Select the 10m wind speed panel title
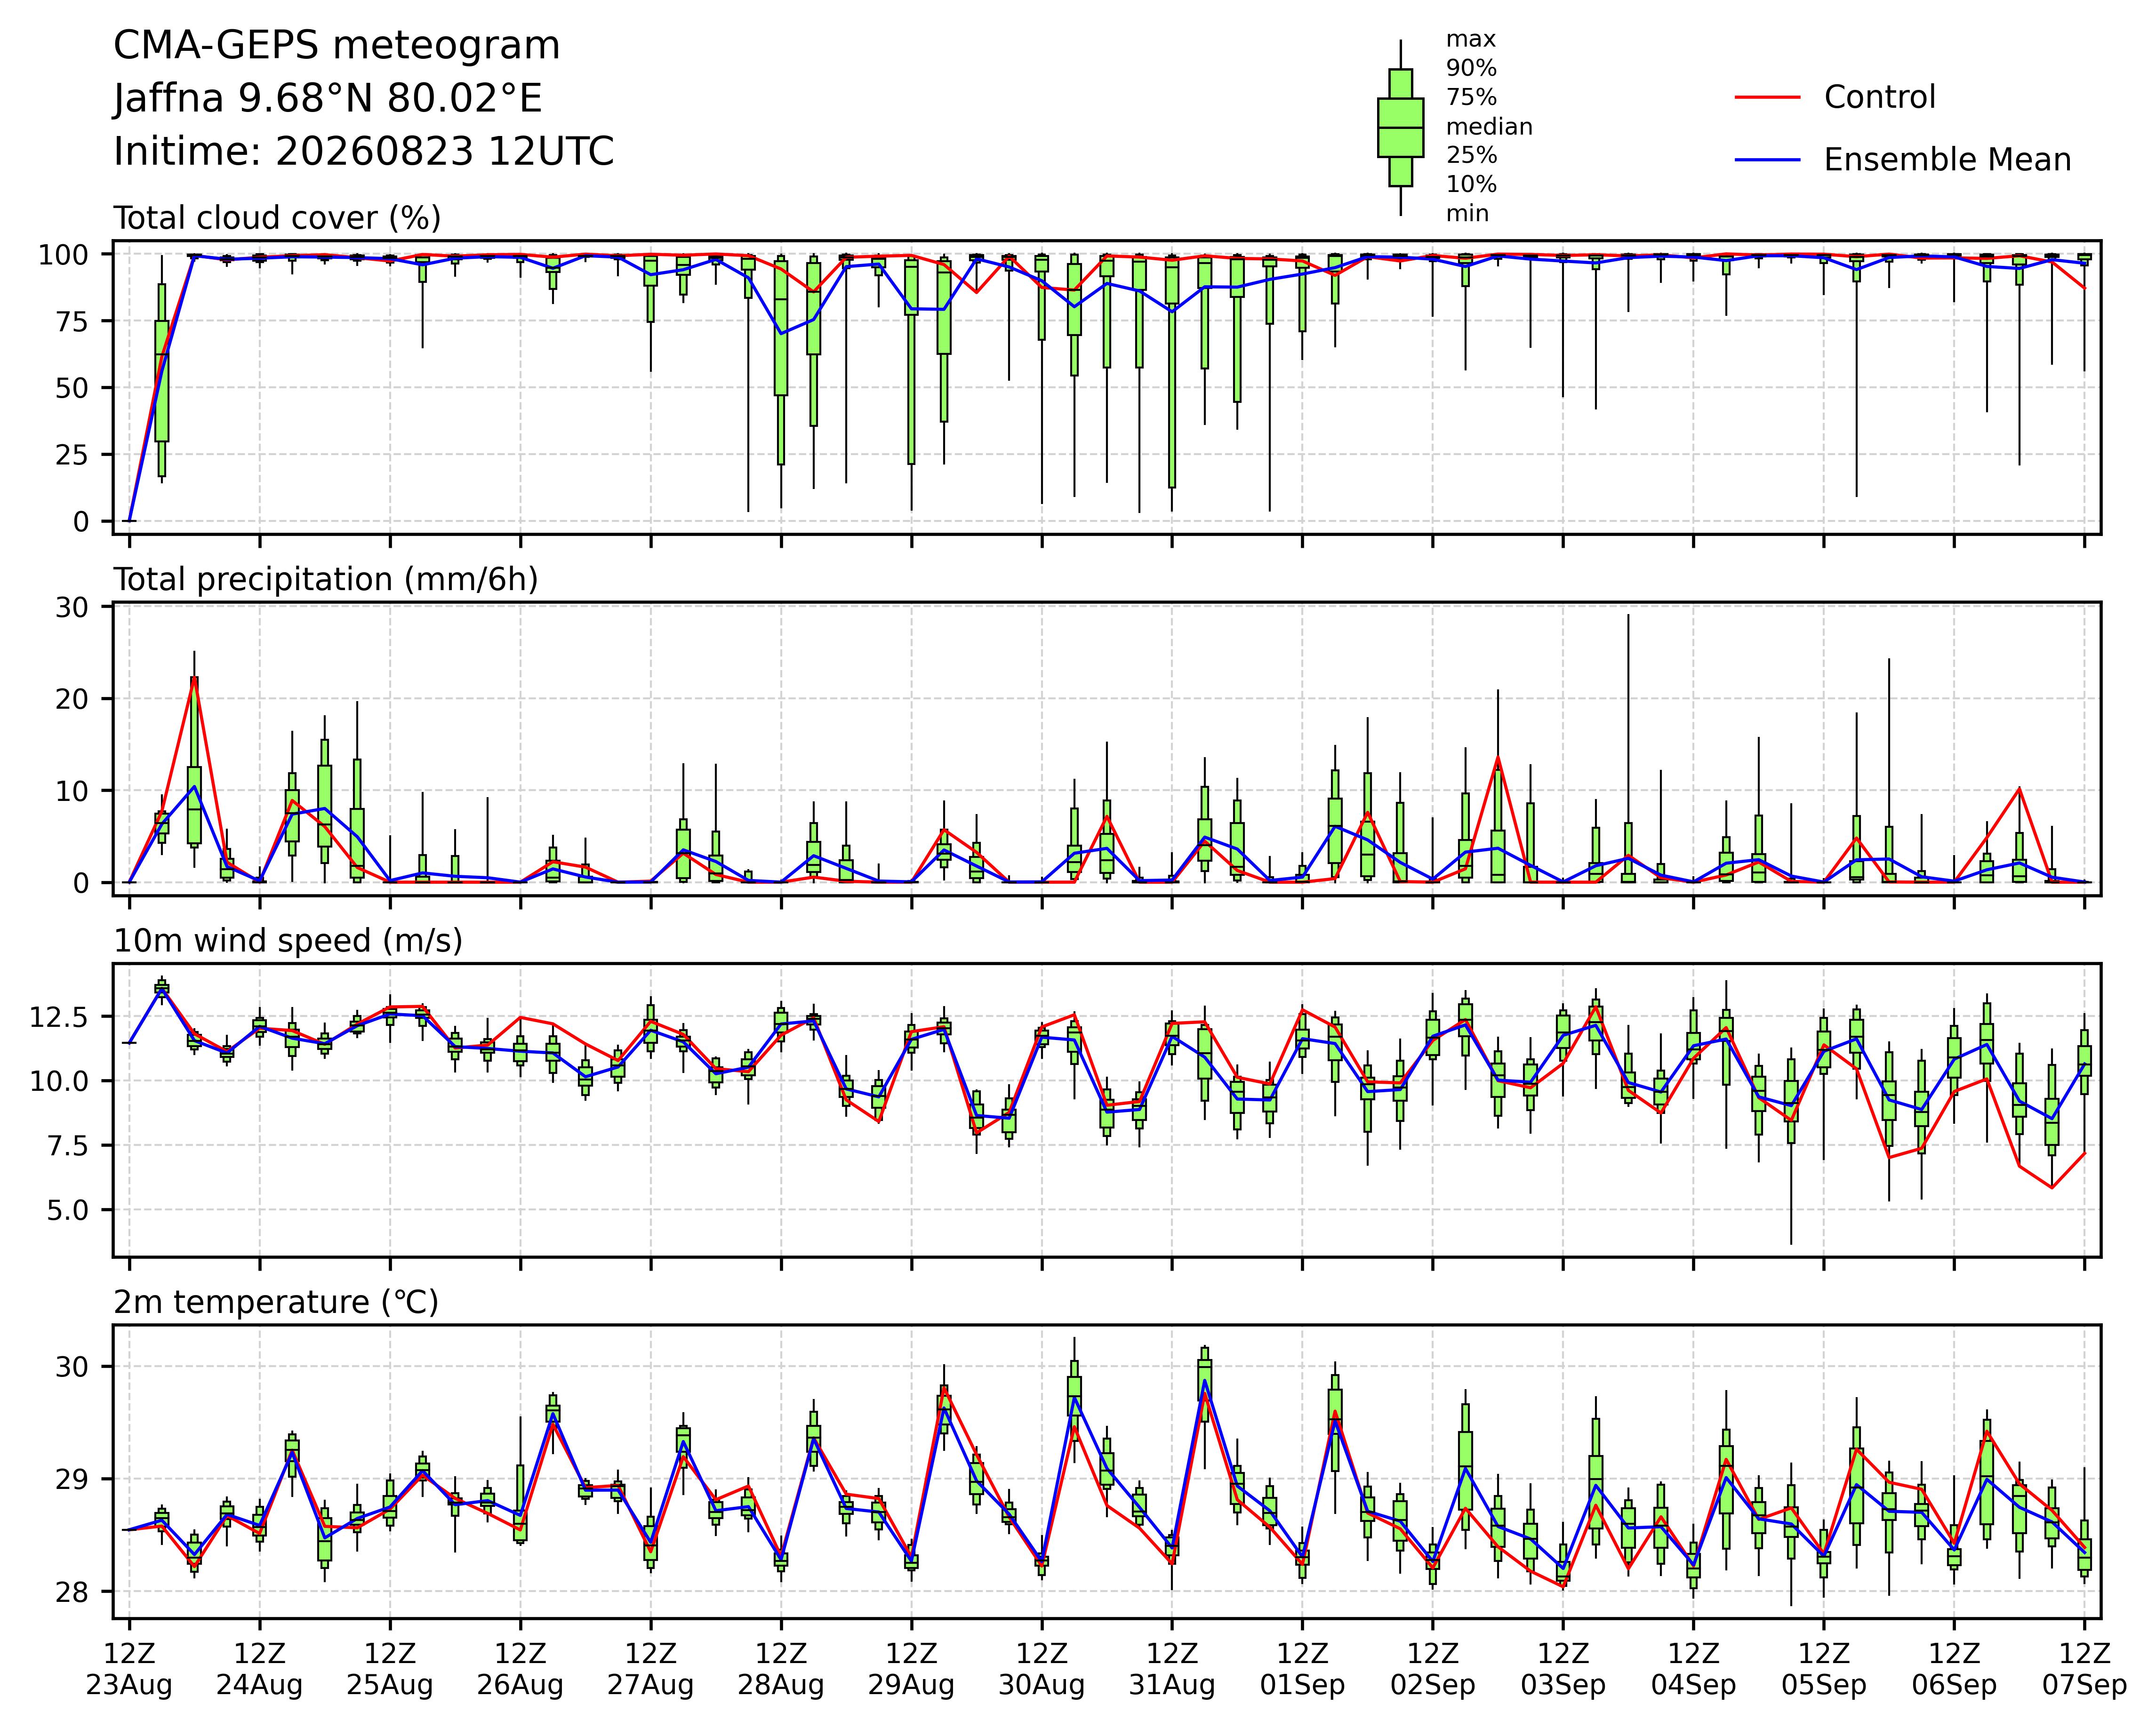The height and width of the screenshot is (1728, 2156). (288, 941)
